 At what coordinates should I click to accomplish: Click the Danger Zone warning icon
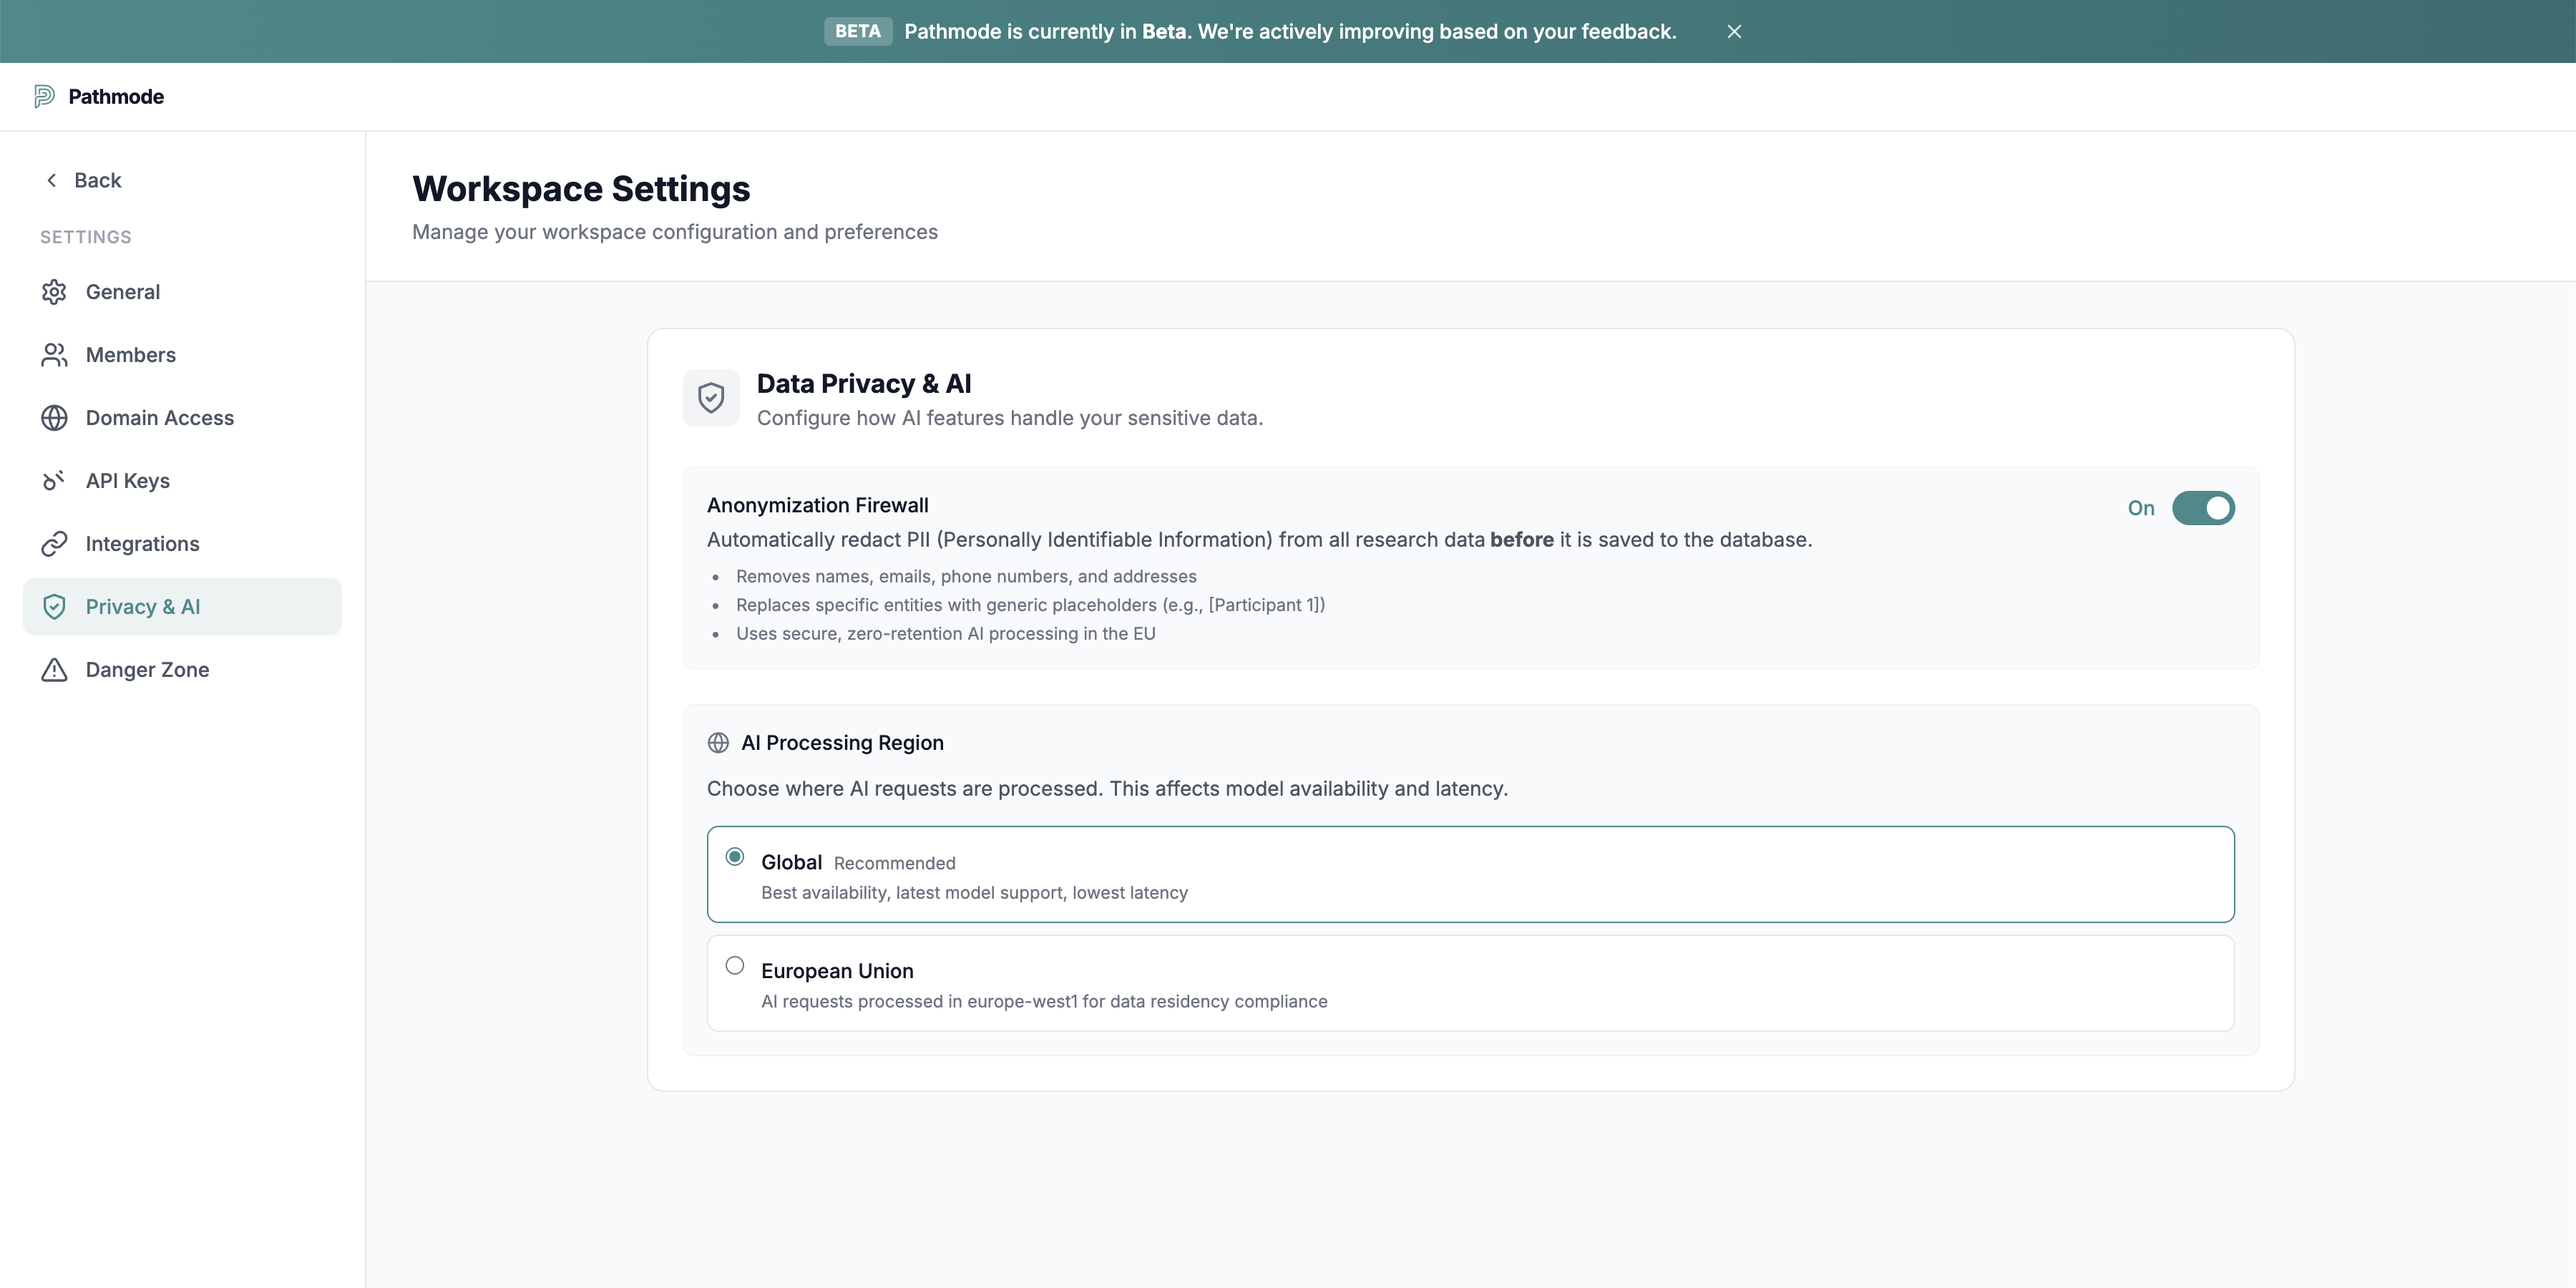pos(54,670)
